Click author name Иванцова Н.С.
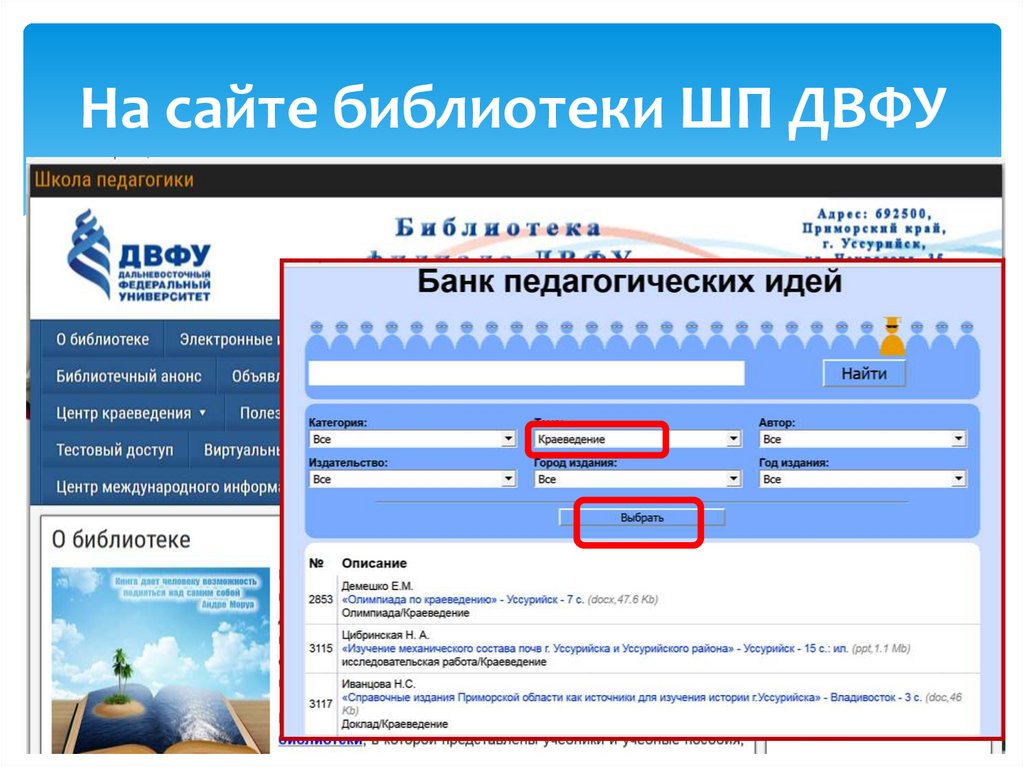Image resolution: width=1024 pixels, height=767 pixels. [378, 683]
